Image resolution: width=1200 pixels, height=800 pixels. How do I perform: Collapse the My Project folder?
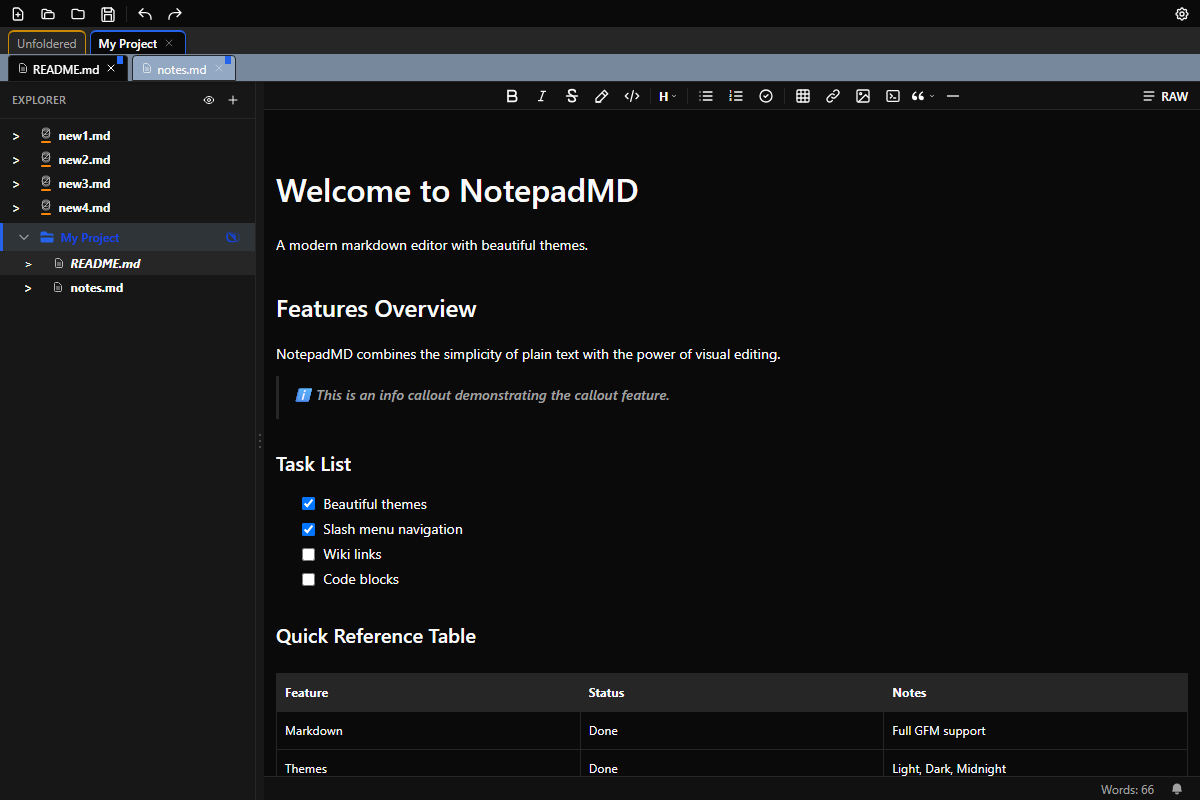[x=23, y=237]
